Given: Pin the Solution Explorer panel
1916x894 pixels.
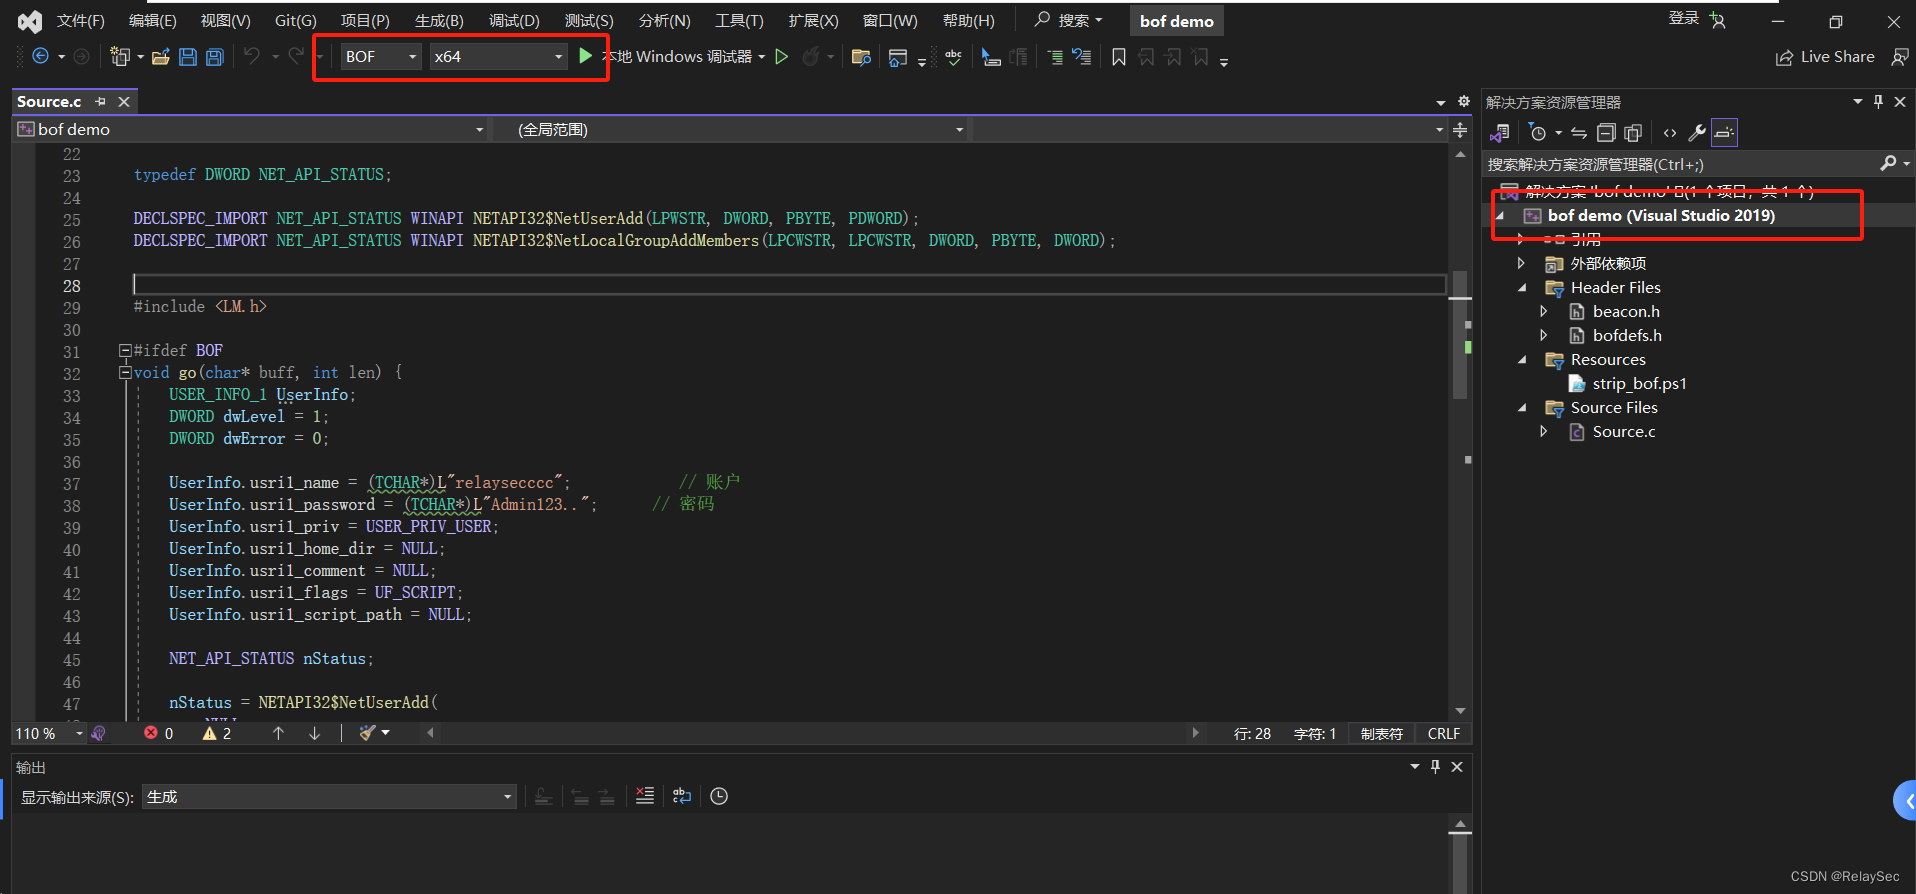Looking at the screenshot, I should point(1878,102).
